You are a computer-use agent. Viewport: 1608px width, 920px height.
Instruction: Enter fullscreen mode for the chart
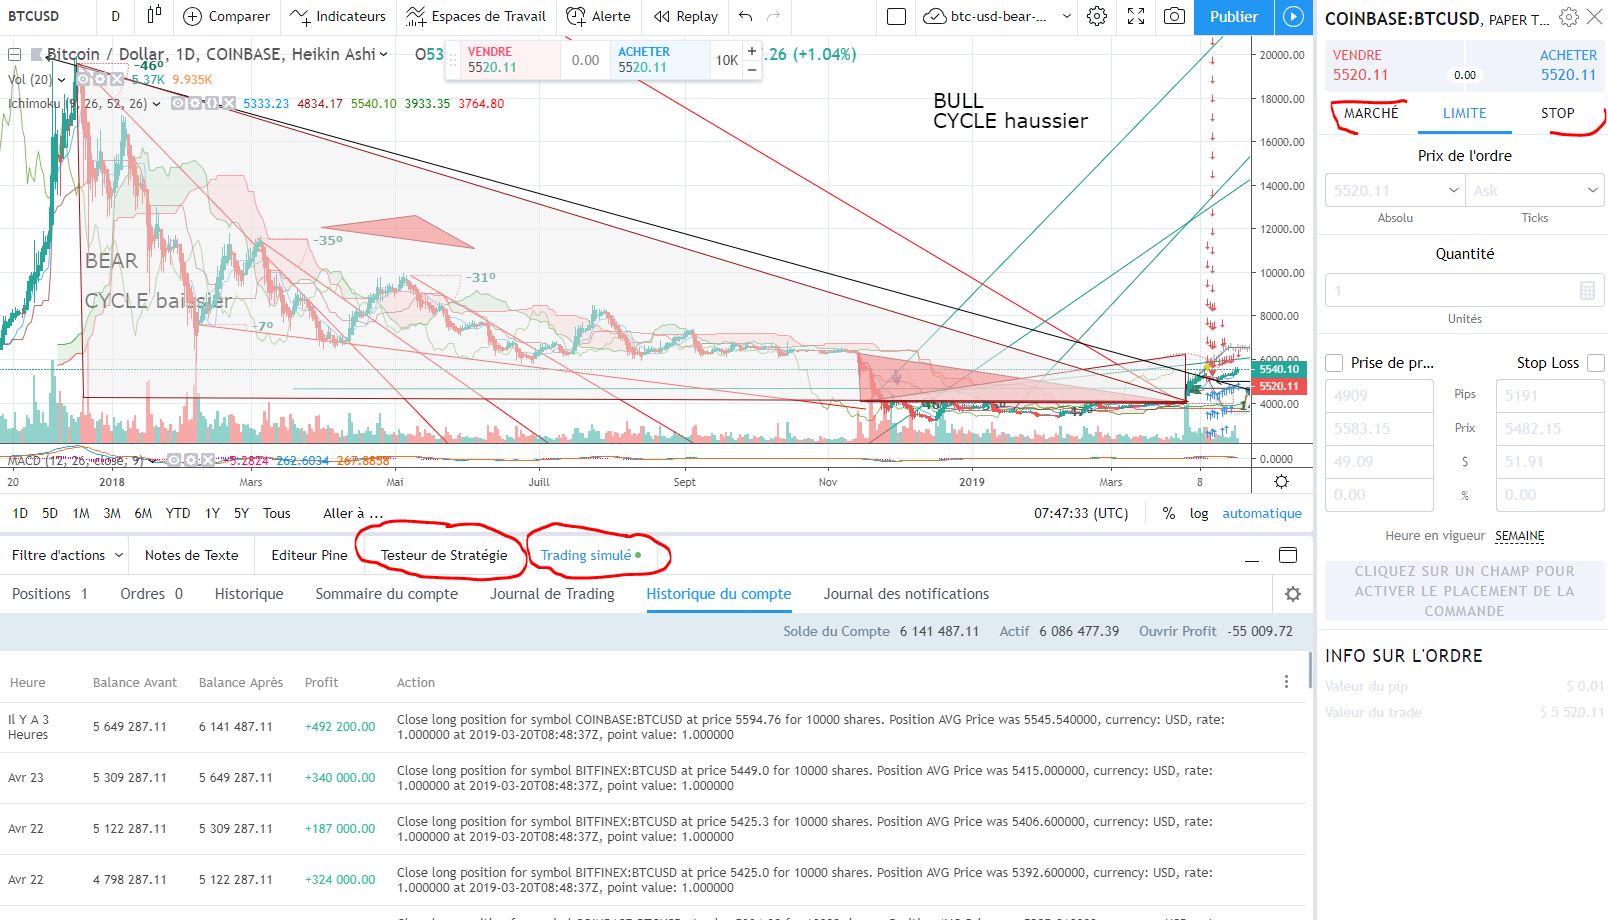click(x=1136, y=16)
